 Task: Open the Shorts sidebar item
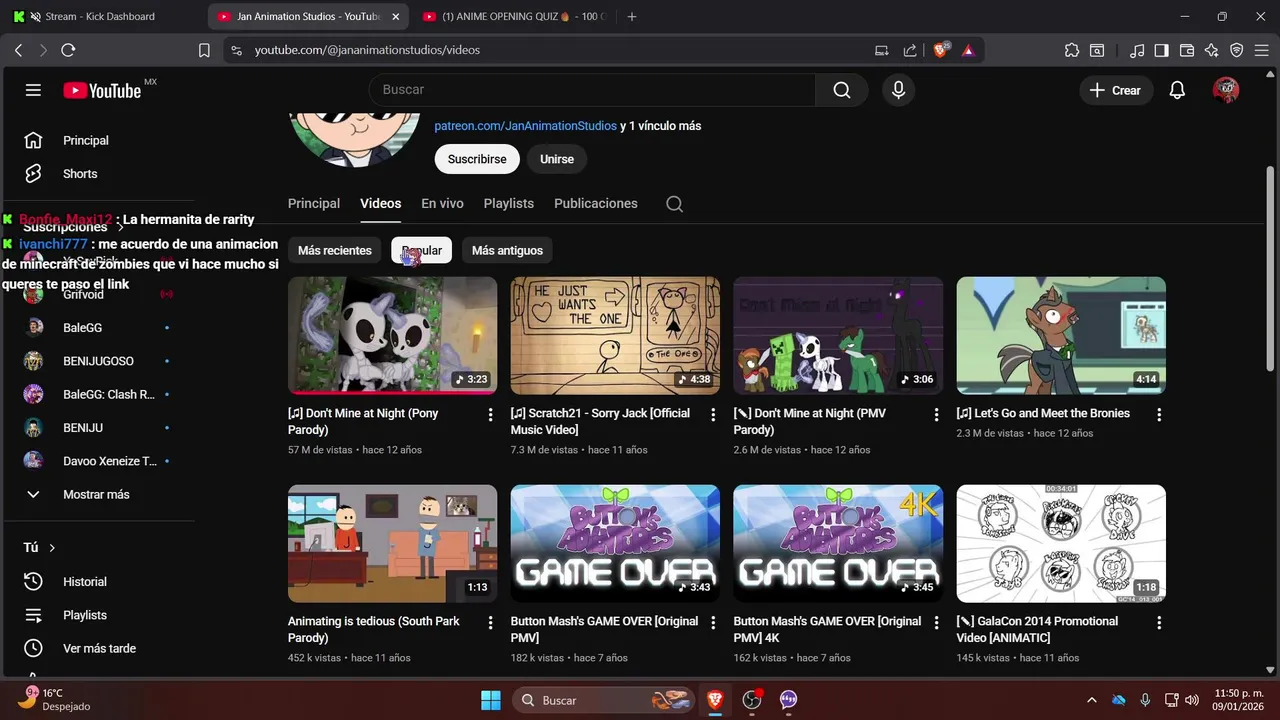coord(80,174)
